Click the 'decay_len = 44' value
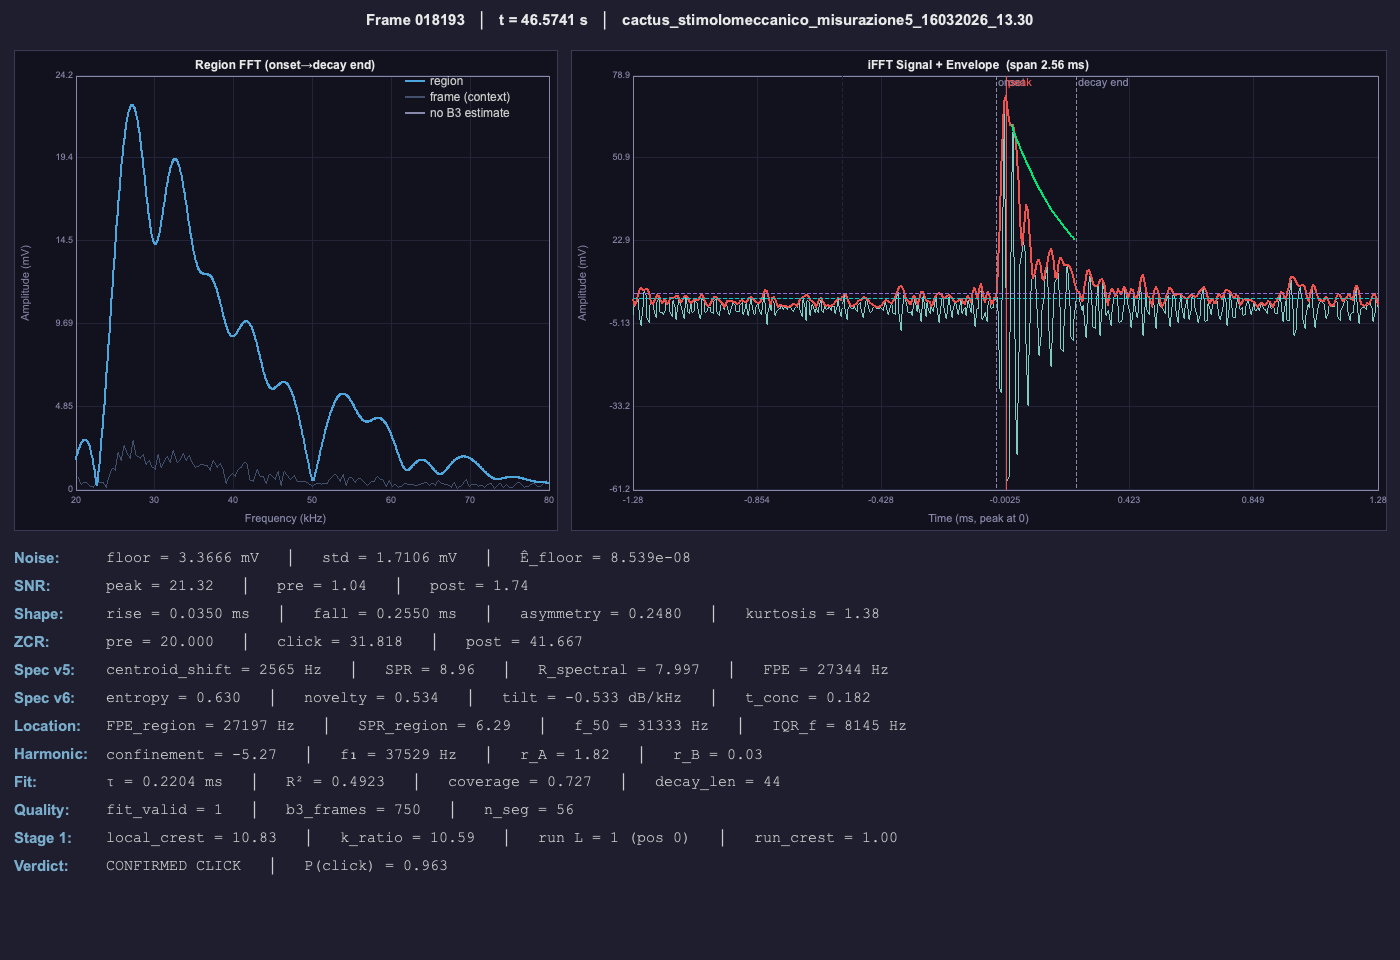This screenshot has width=1400, height=960. click(x=718, y=782)
